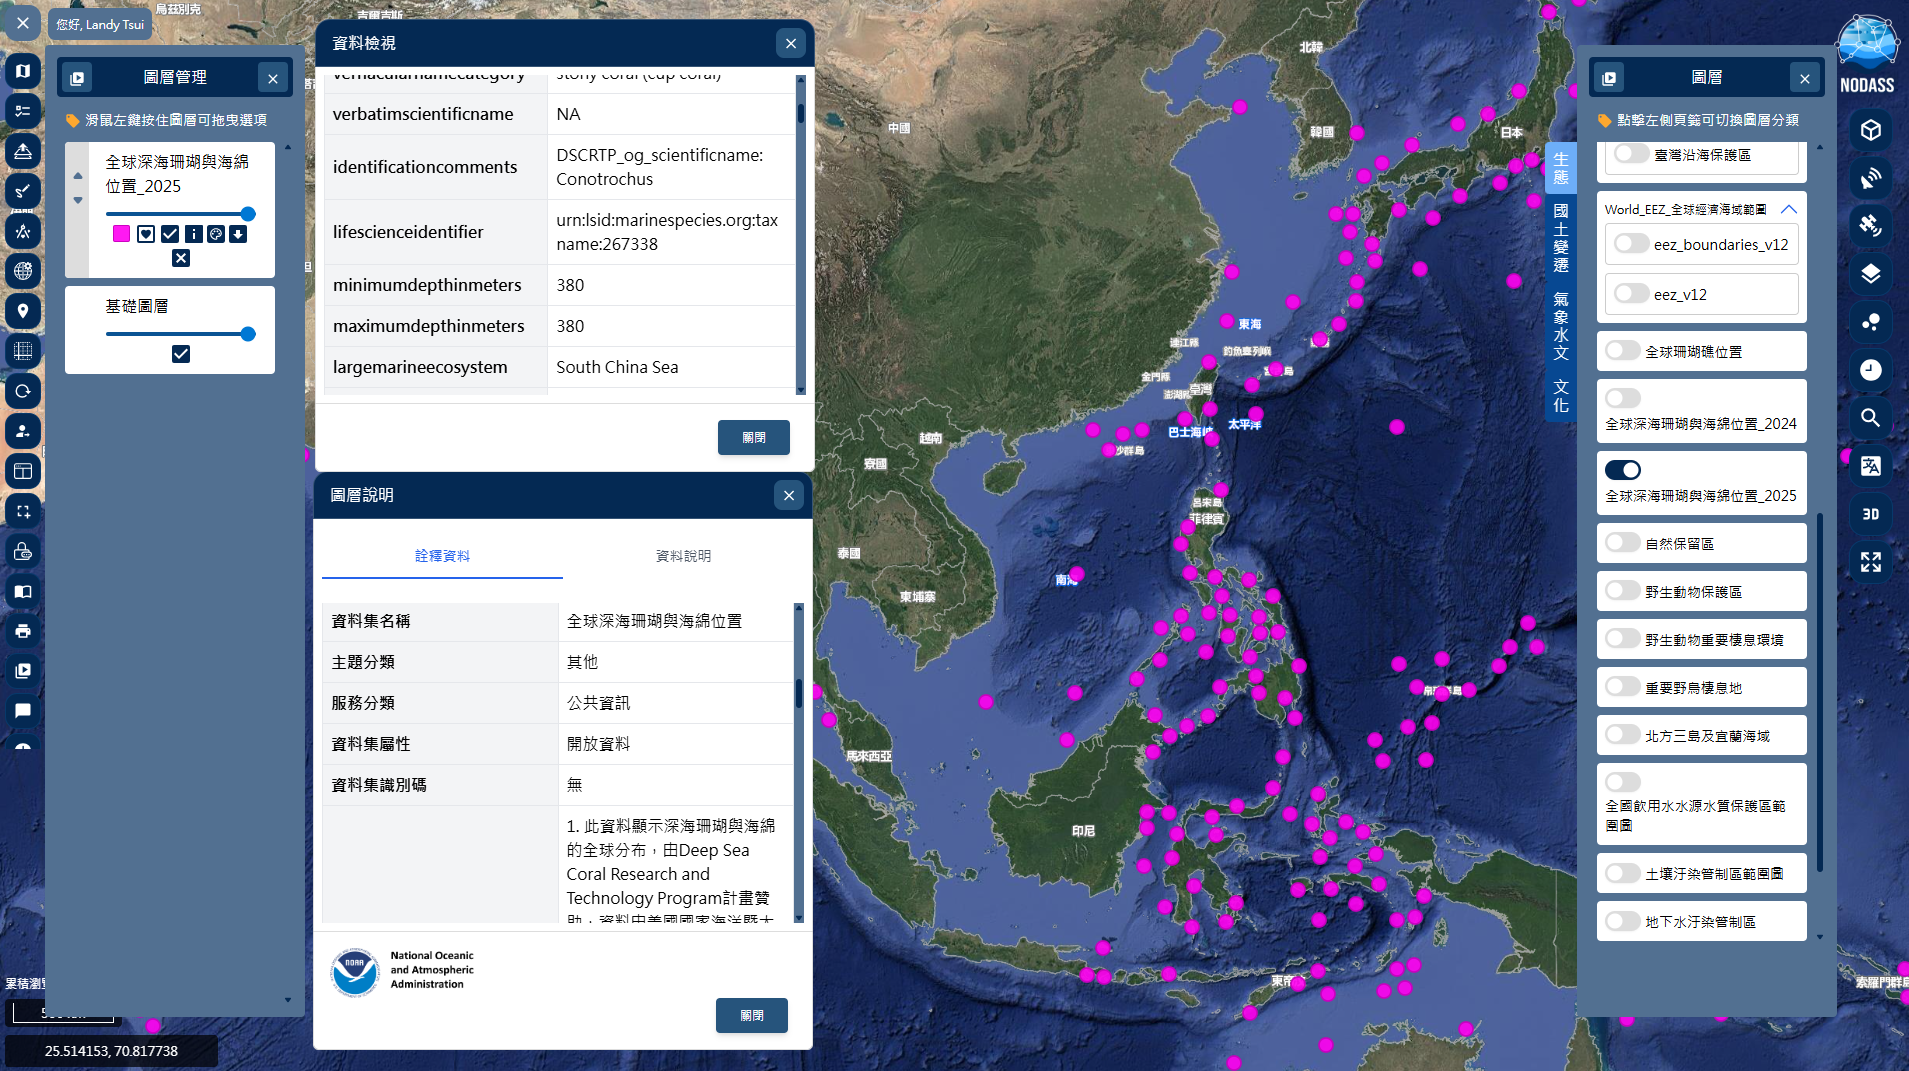Viewport: 1909px width, 1071px height.
Task: Open the palette style icon for coral layer
Action: coord(216,234)
